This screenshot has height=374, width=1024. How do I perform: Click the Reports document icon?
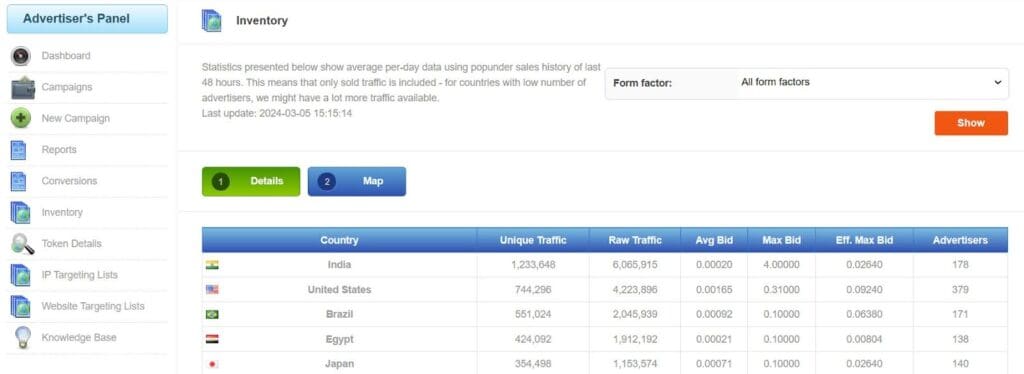pos(18,150)
